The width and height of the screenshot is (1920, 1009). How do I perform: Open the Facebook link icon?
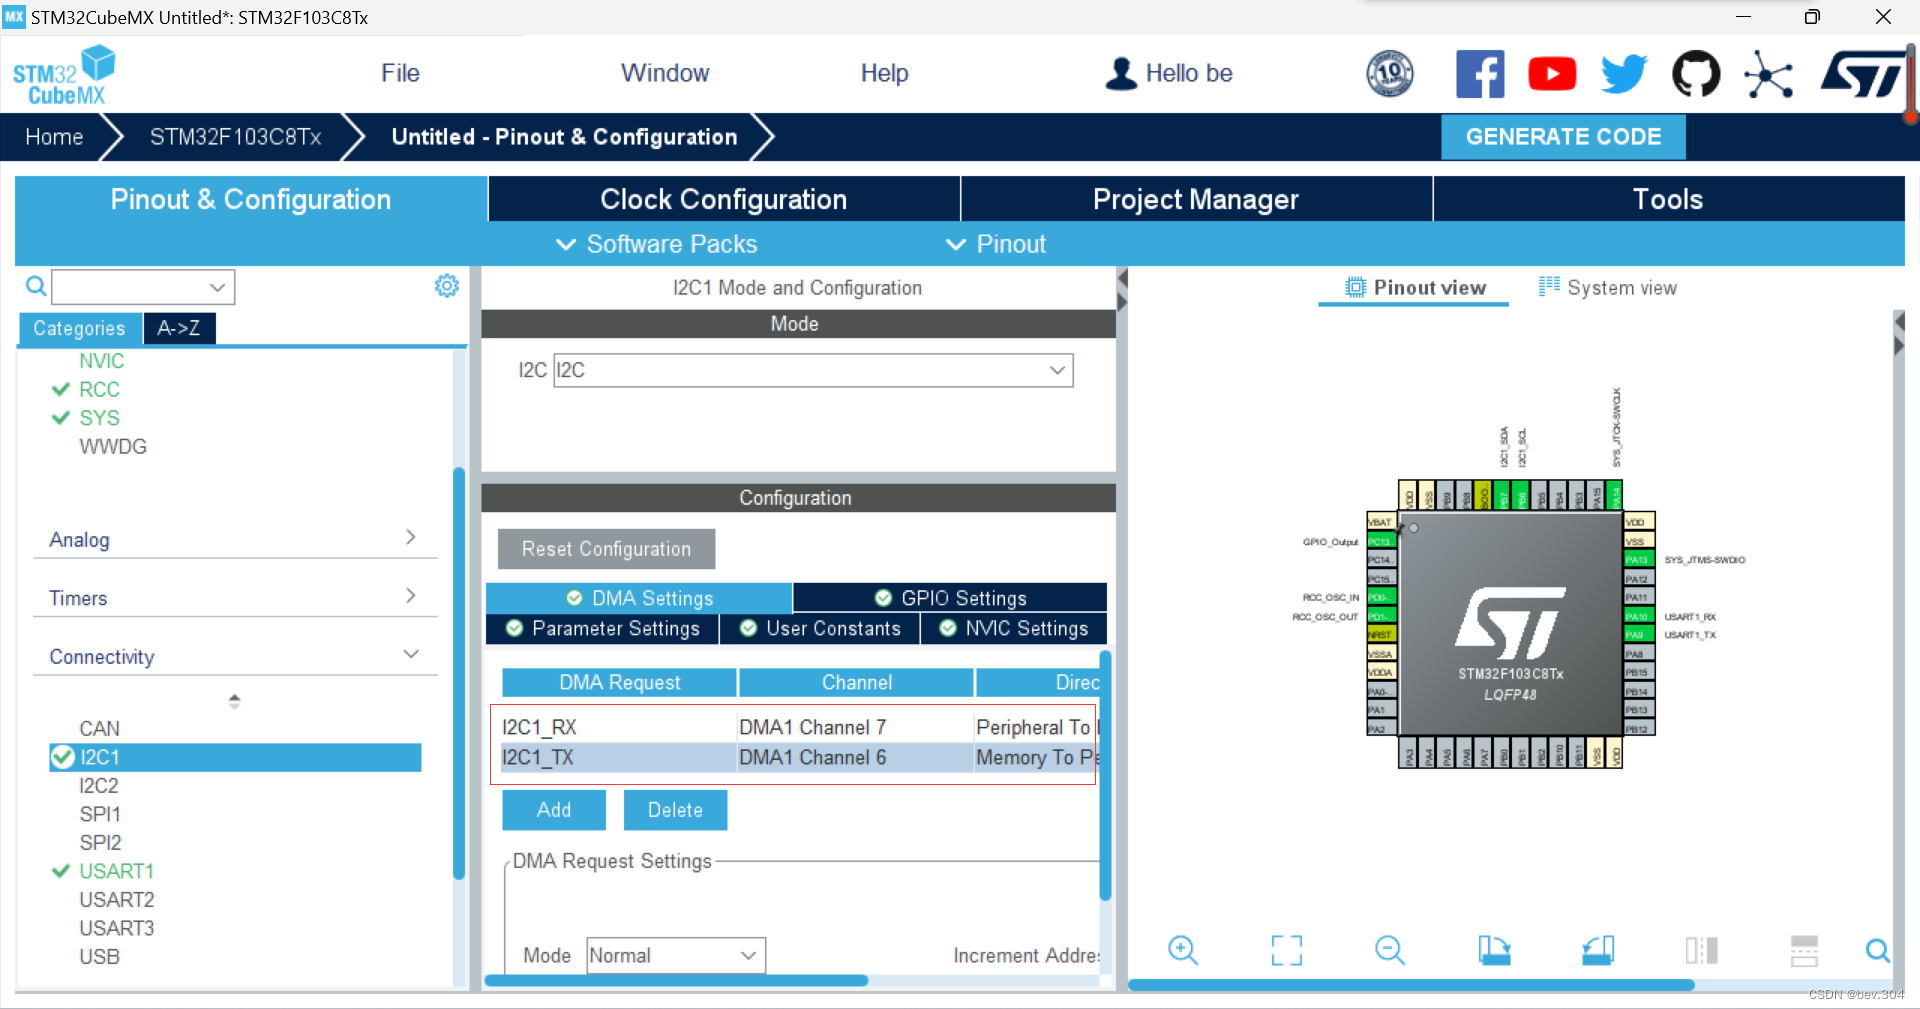coord(1480,74)
